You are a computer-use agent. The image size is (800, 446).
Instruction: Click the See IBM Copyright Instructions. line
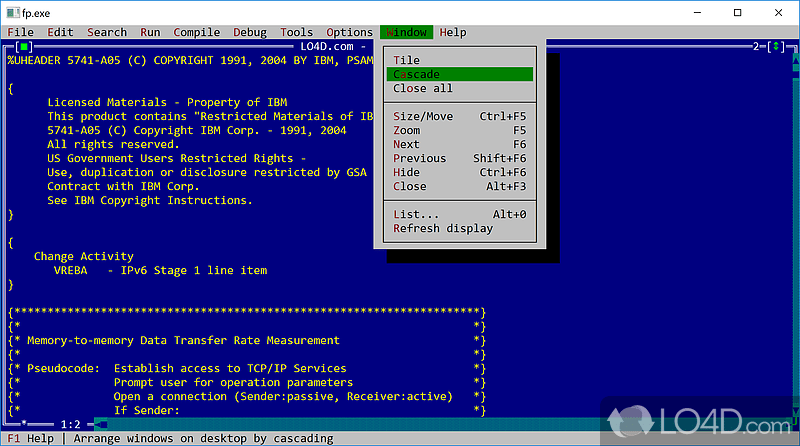tap(150, 201)
